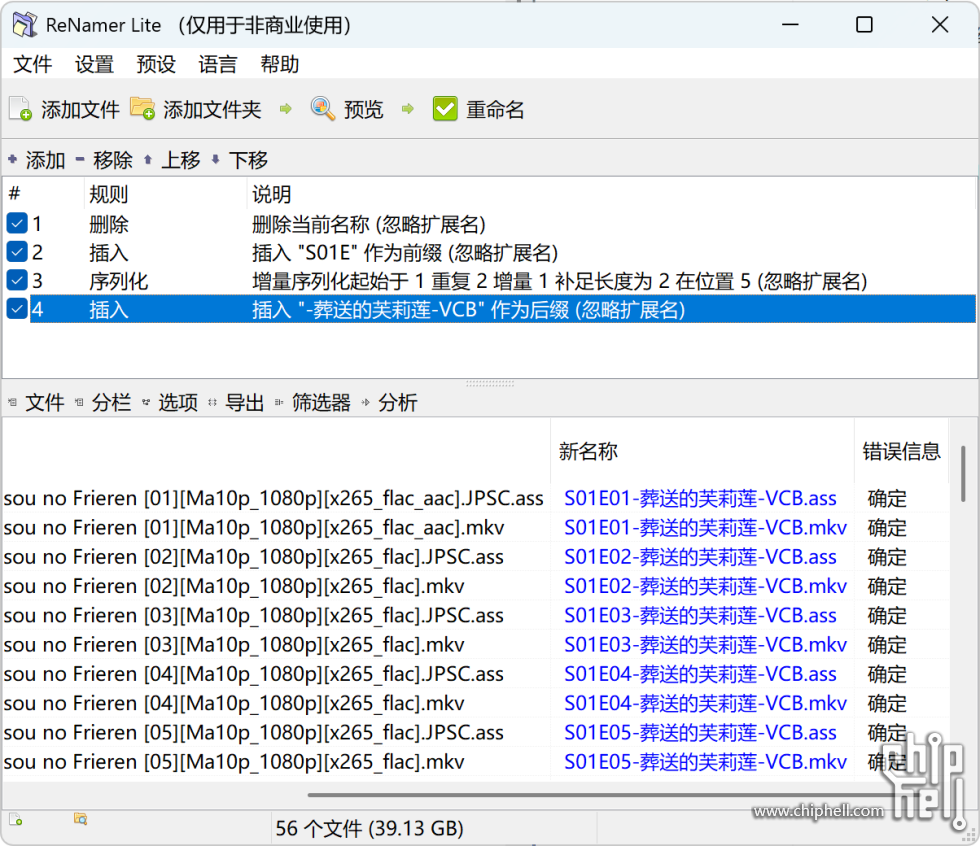
Task: Expand the 选项 options panel section
Action: (x=177, y=402)
